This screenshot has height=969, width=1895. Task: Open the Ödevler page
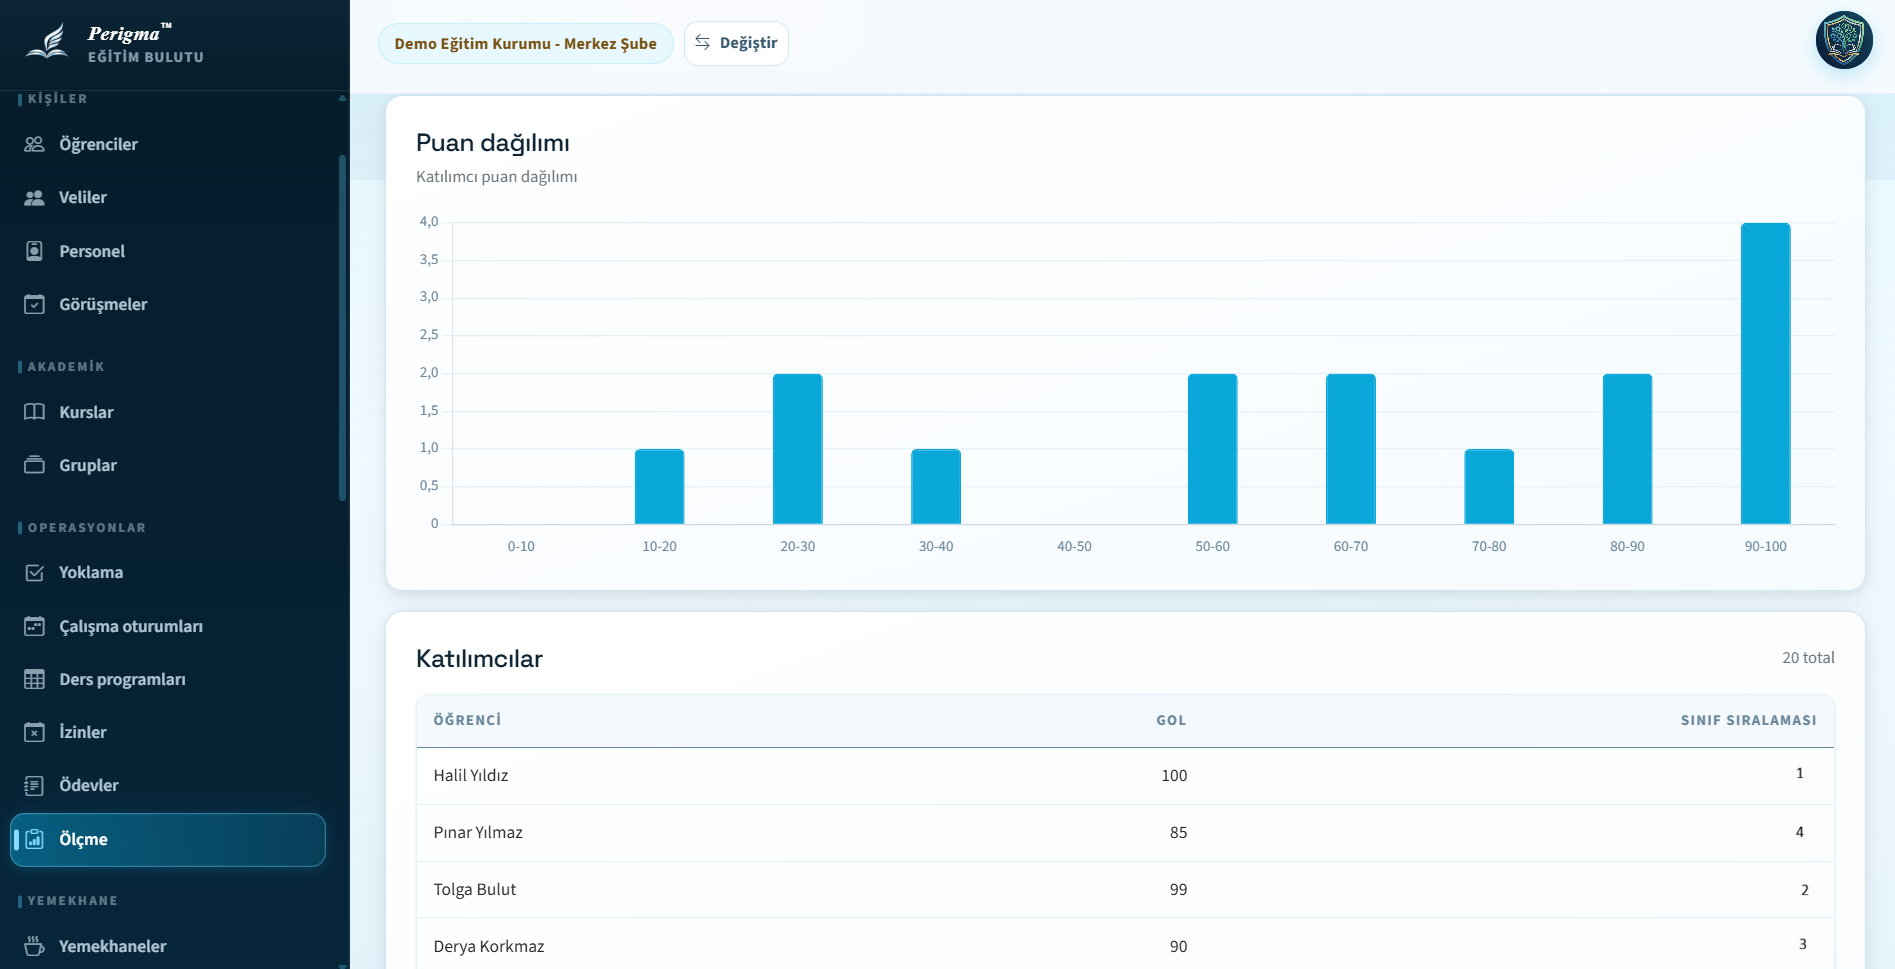[x=88, y=785]
